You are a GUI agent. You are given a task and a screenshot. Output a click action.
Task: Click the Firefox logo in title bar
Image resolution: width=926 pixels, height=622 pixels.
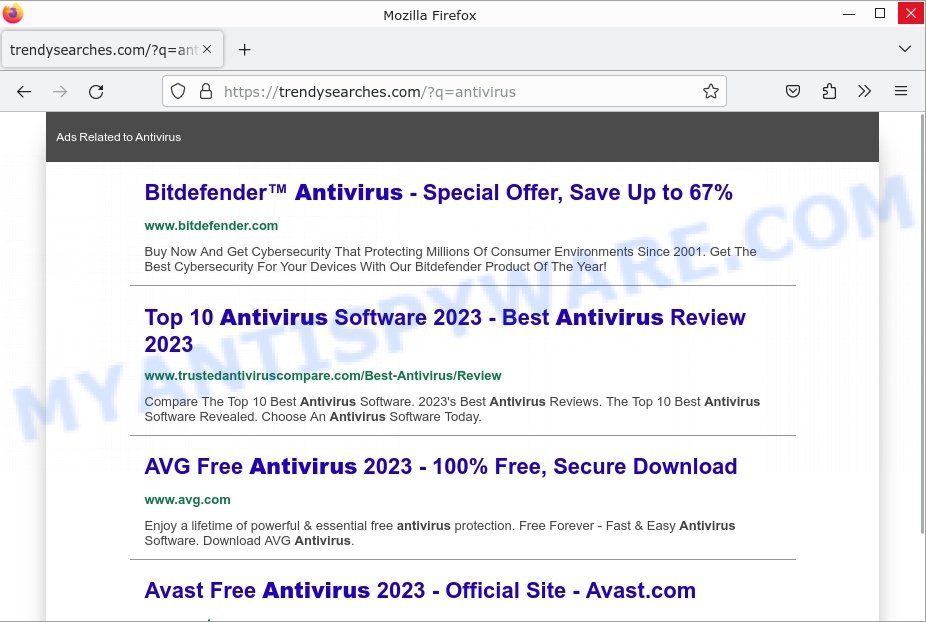point(13,12)
